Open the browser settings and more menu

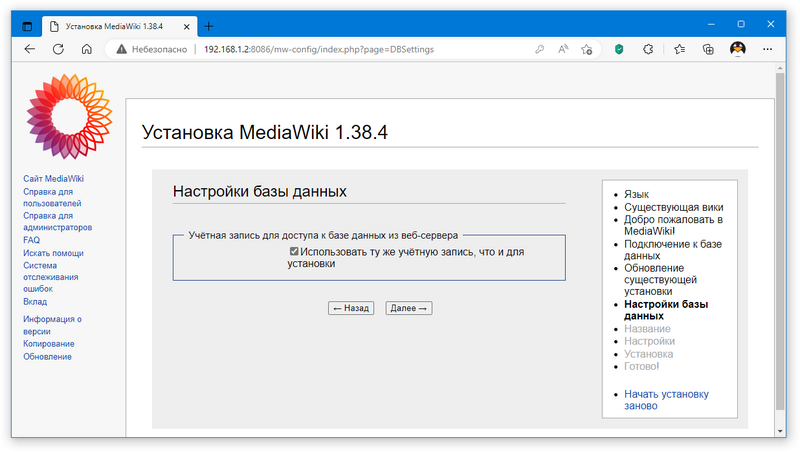click(767, 49)
